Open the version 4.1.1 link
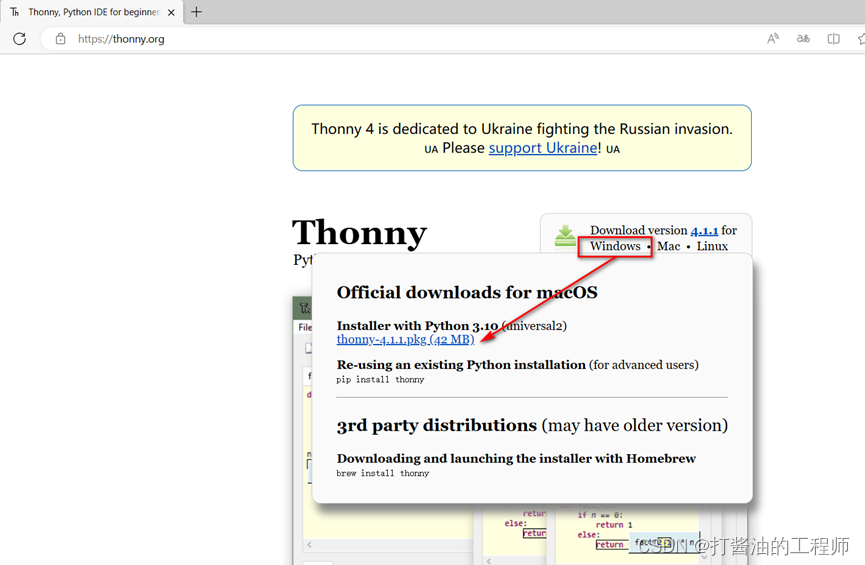This screenshot has height=565, width=865. click(x=704, y=231)
